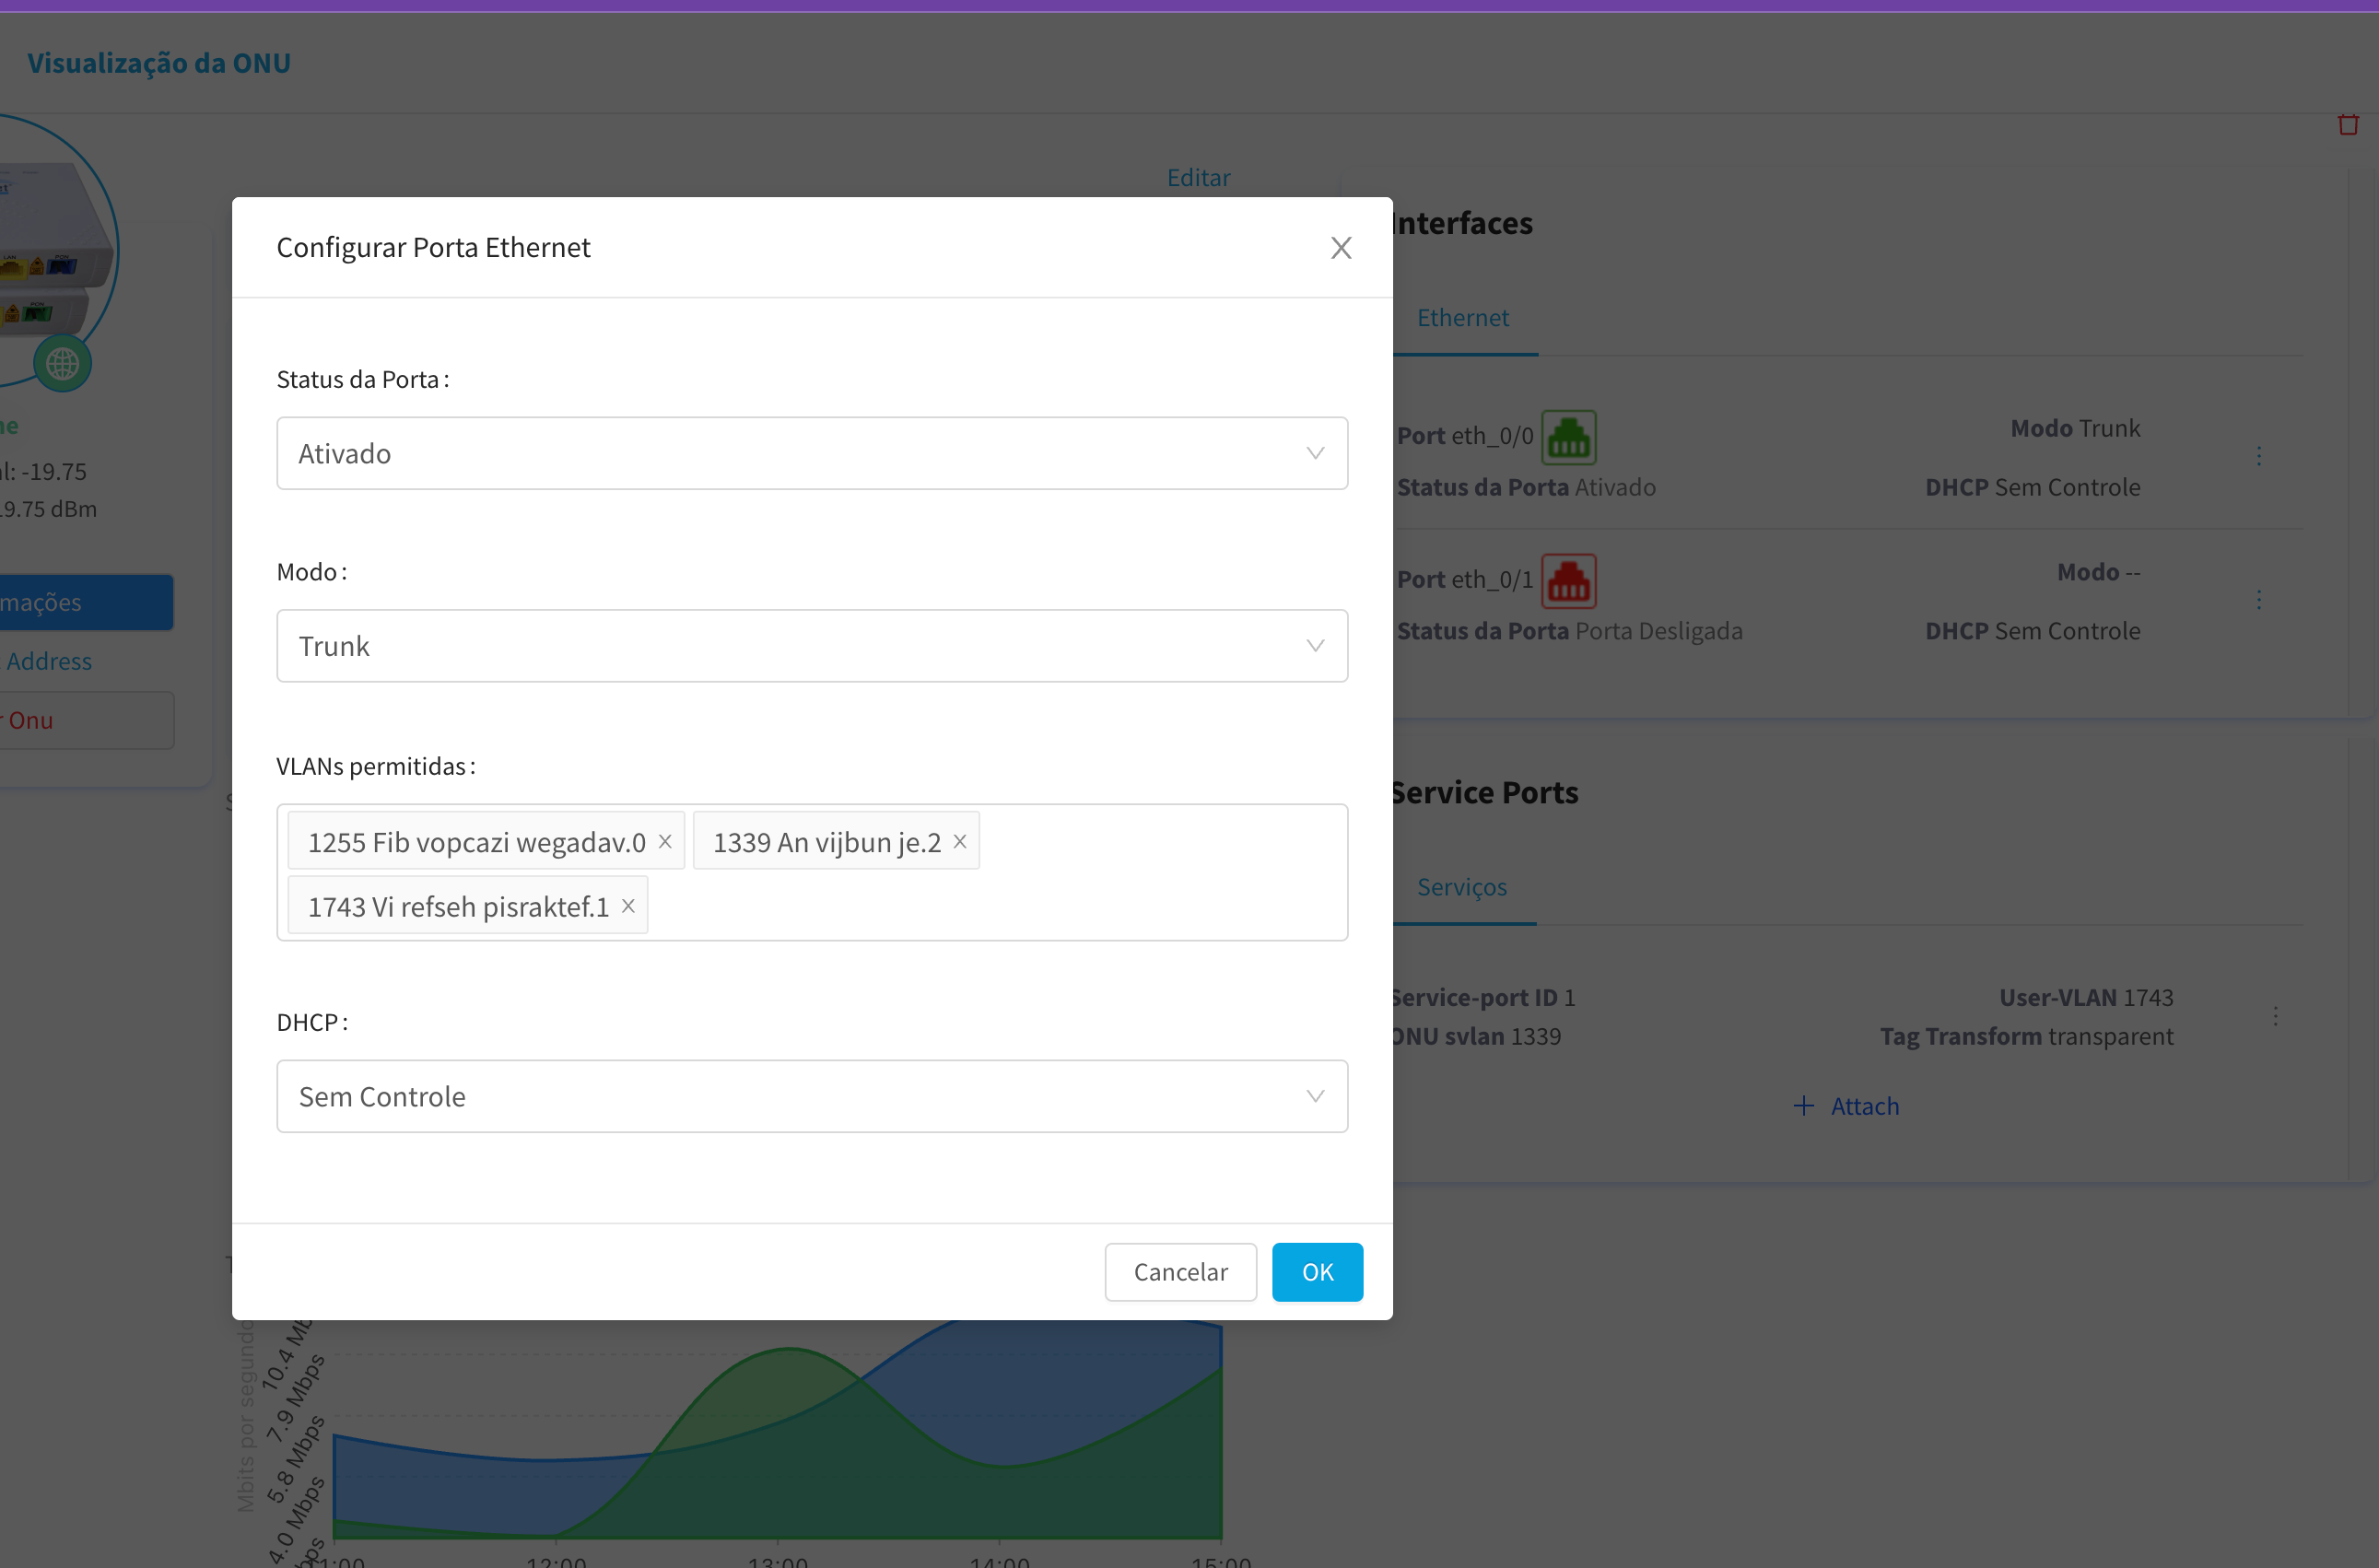Remove VLAN 1255 Fib vopcazi wegadav.0 tag

pos(665,842)
